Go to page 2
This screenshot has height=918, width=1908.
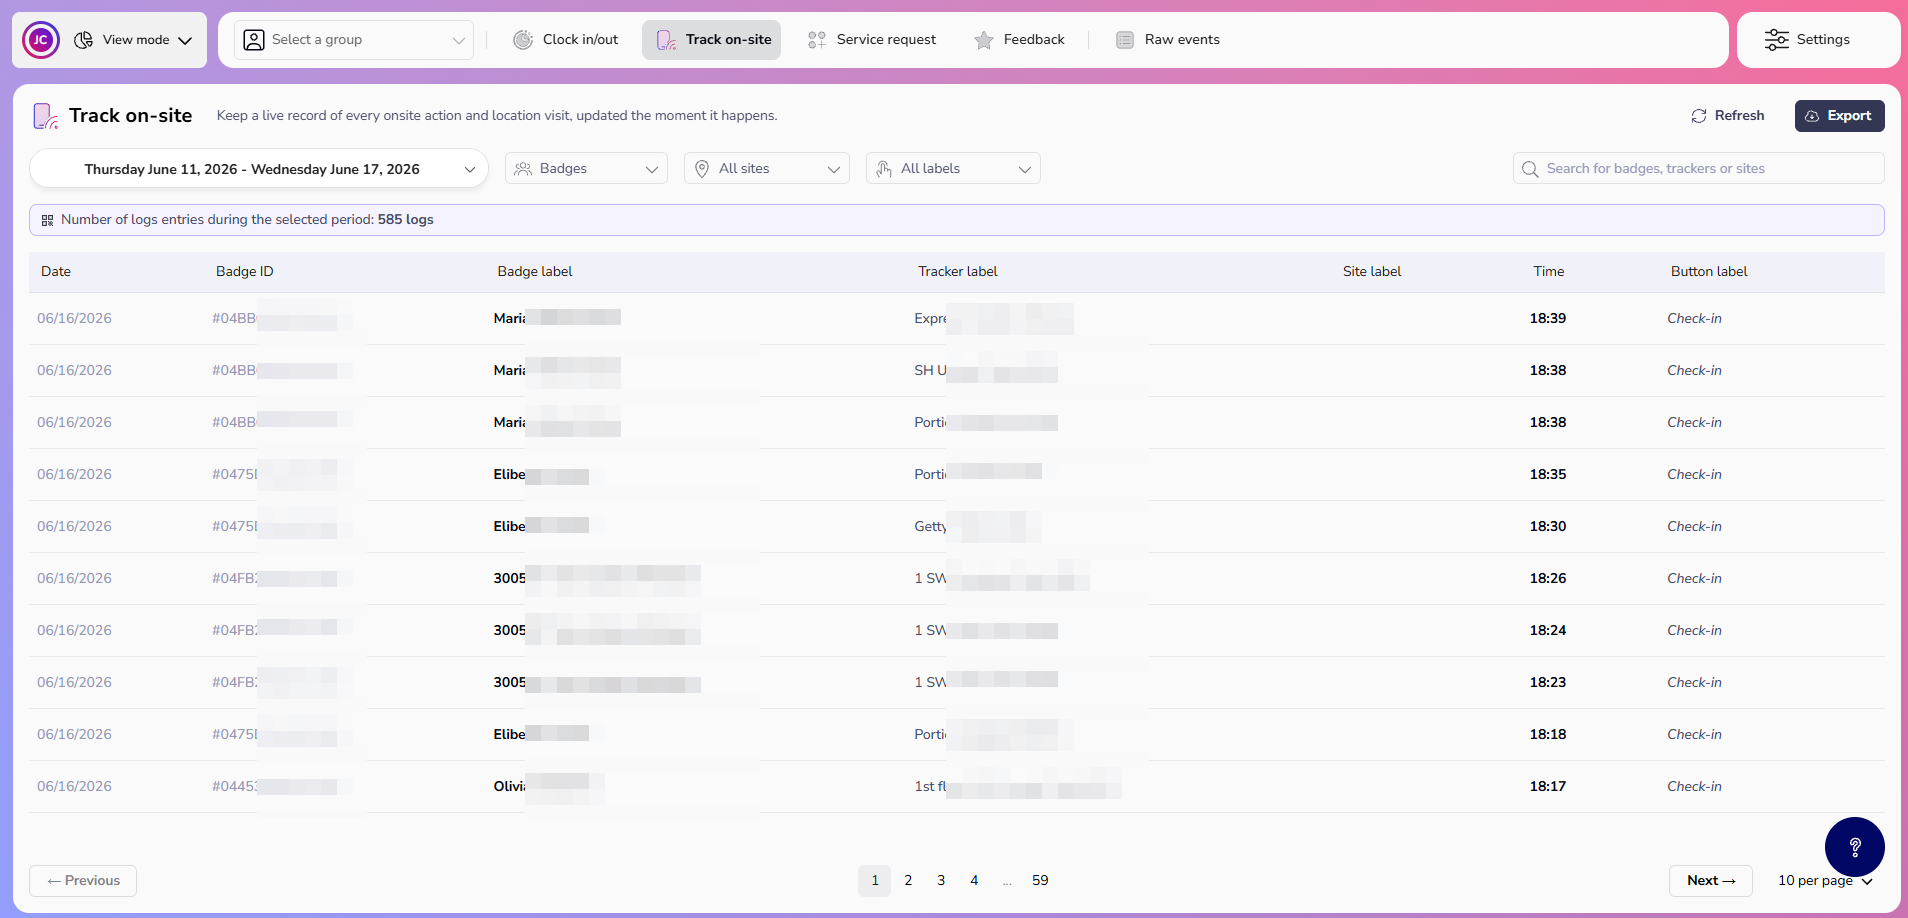(x=908, y=881)
